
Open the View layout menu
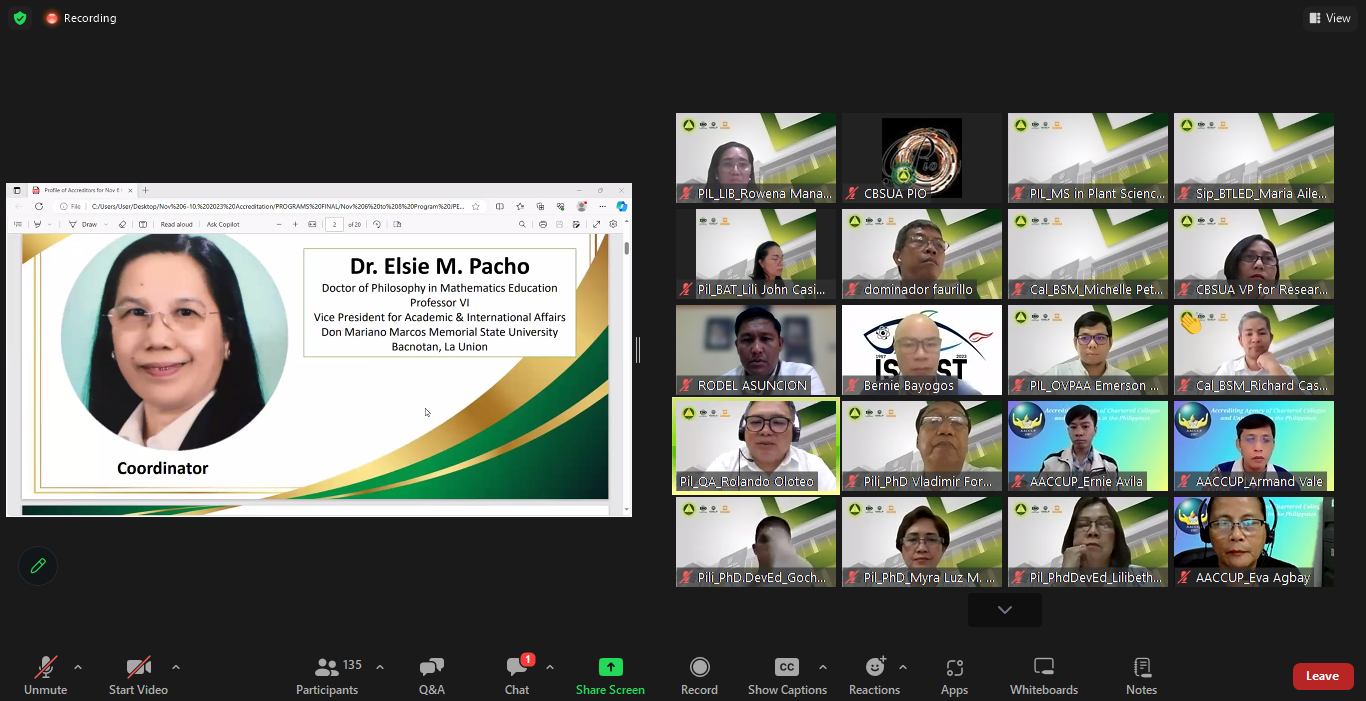point(1329,18)
